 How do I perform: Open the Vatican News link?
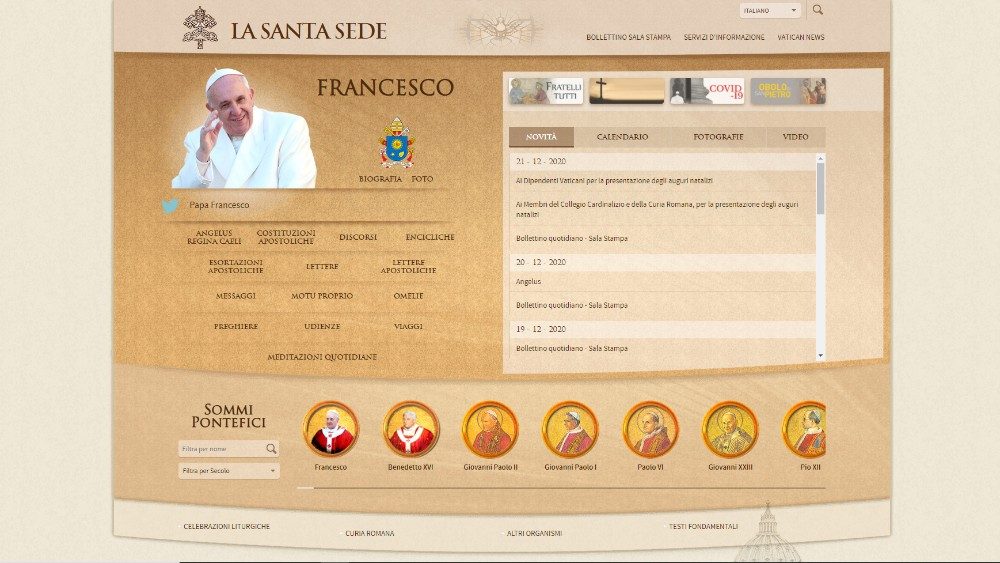[x=801, y=38]
